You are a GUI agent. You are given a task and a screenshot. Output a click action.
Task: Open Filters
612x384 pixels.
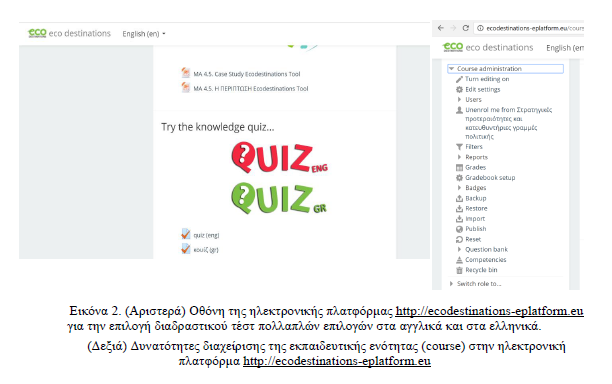[474, 147]
